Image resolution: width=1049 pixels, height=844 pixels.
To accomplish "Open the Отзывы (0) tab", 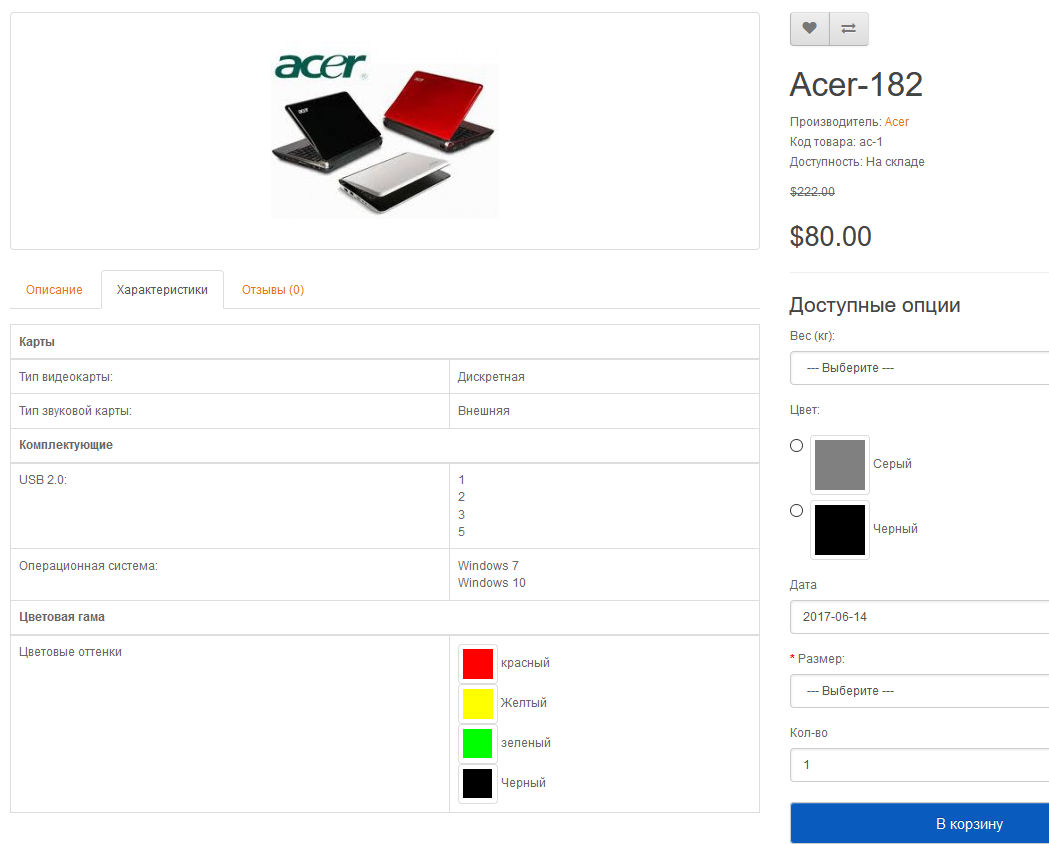I will pyautogui.click(x=273, y=290).
